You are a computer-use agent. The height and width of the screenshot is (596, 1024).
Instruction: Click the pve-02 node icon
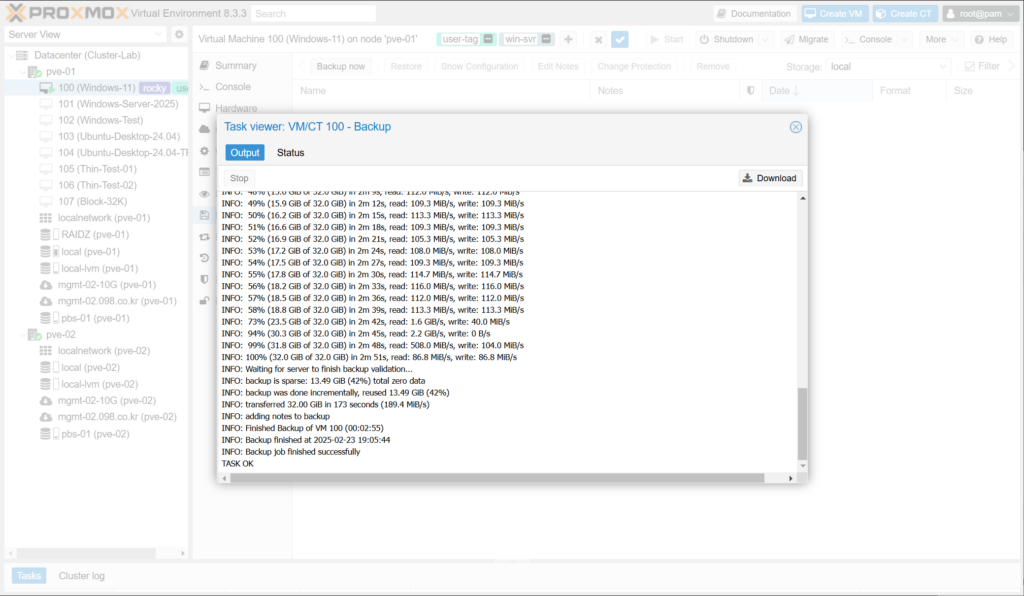point(35,335)
